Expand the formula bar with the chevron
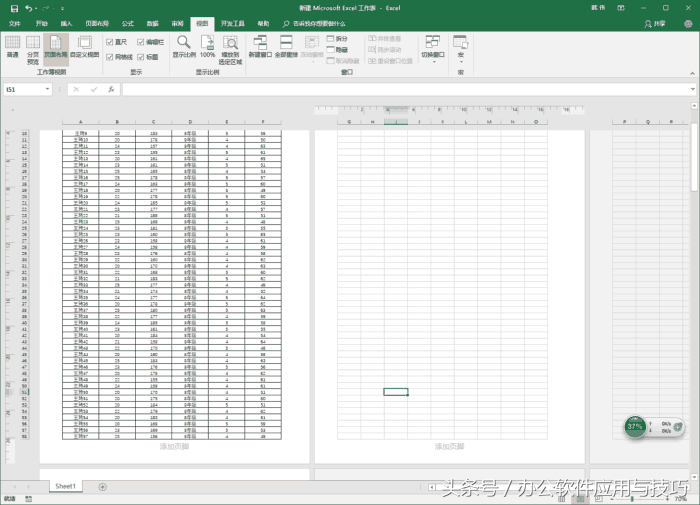 (692, 89)
